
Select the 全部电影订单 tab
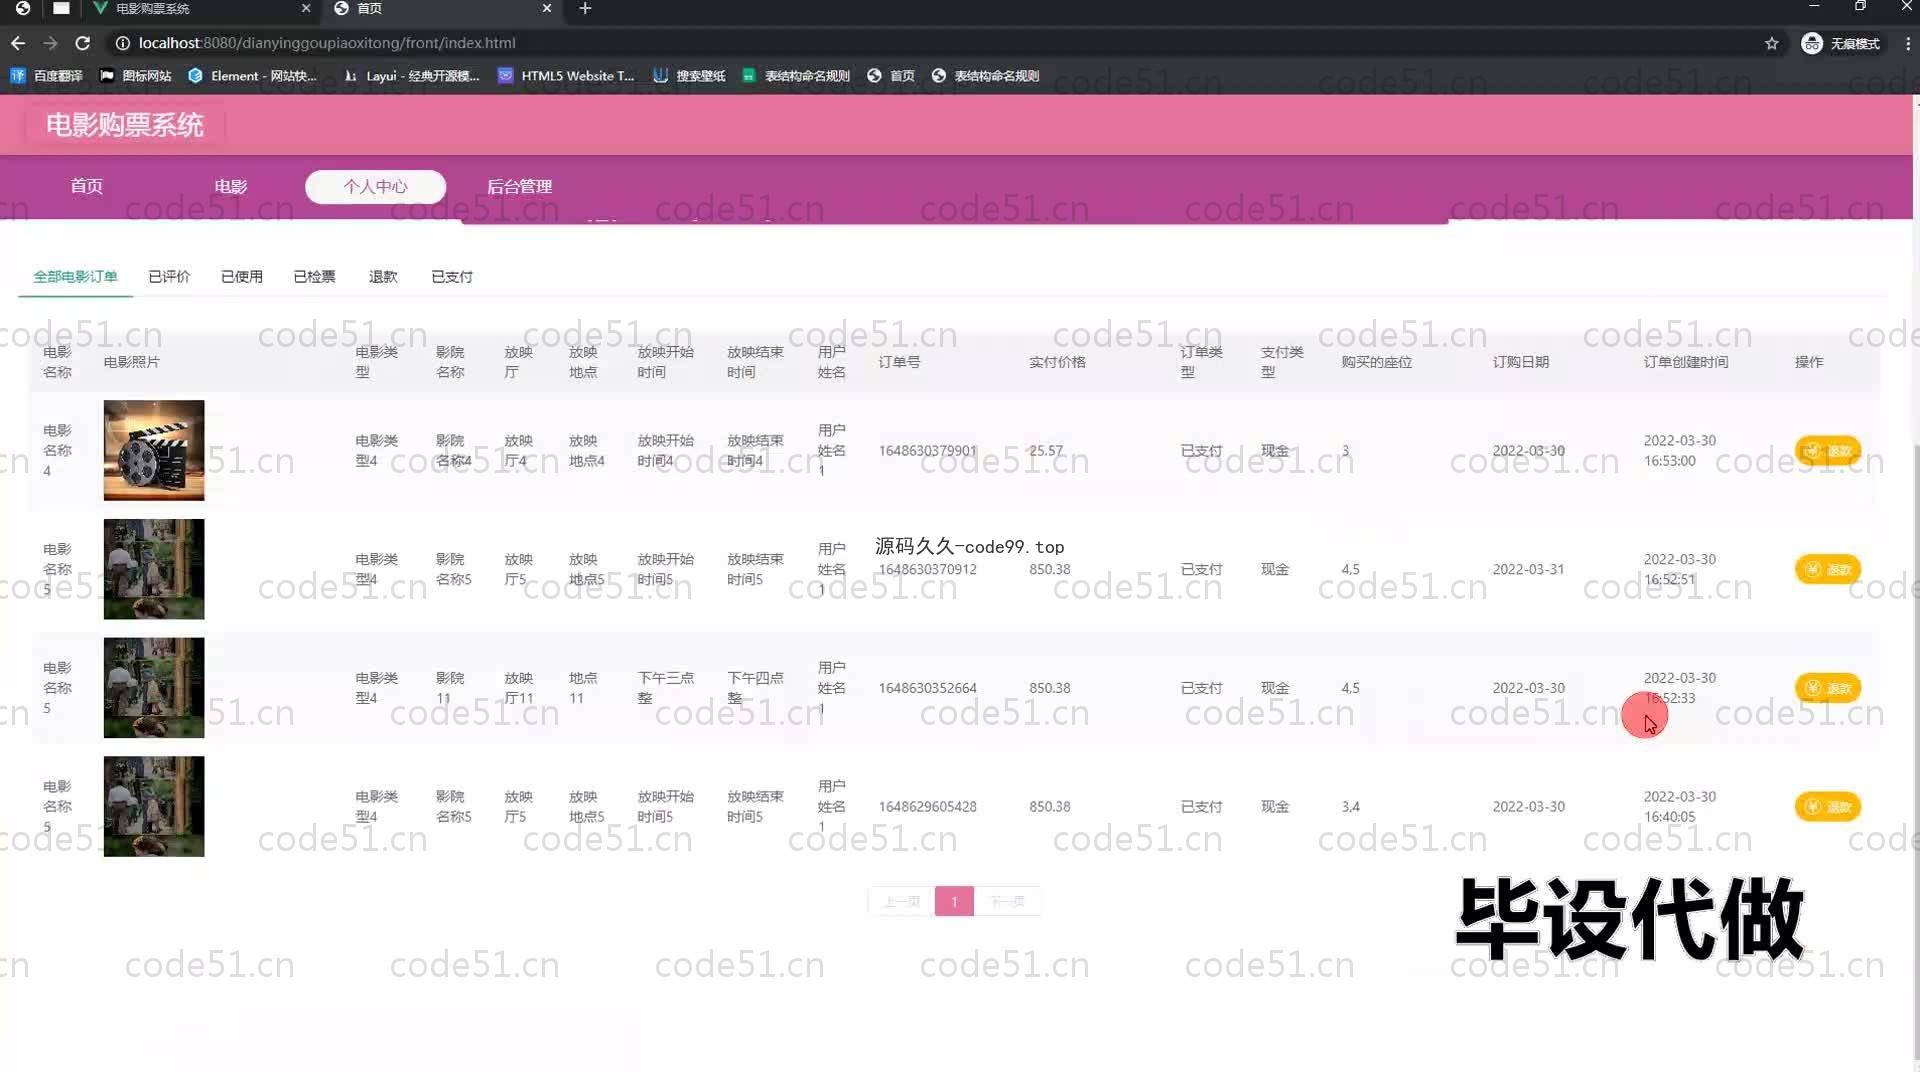(x=75, y=276)
